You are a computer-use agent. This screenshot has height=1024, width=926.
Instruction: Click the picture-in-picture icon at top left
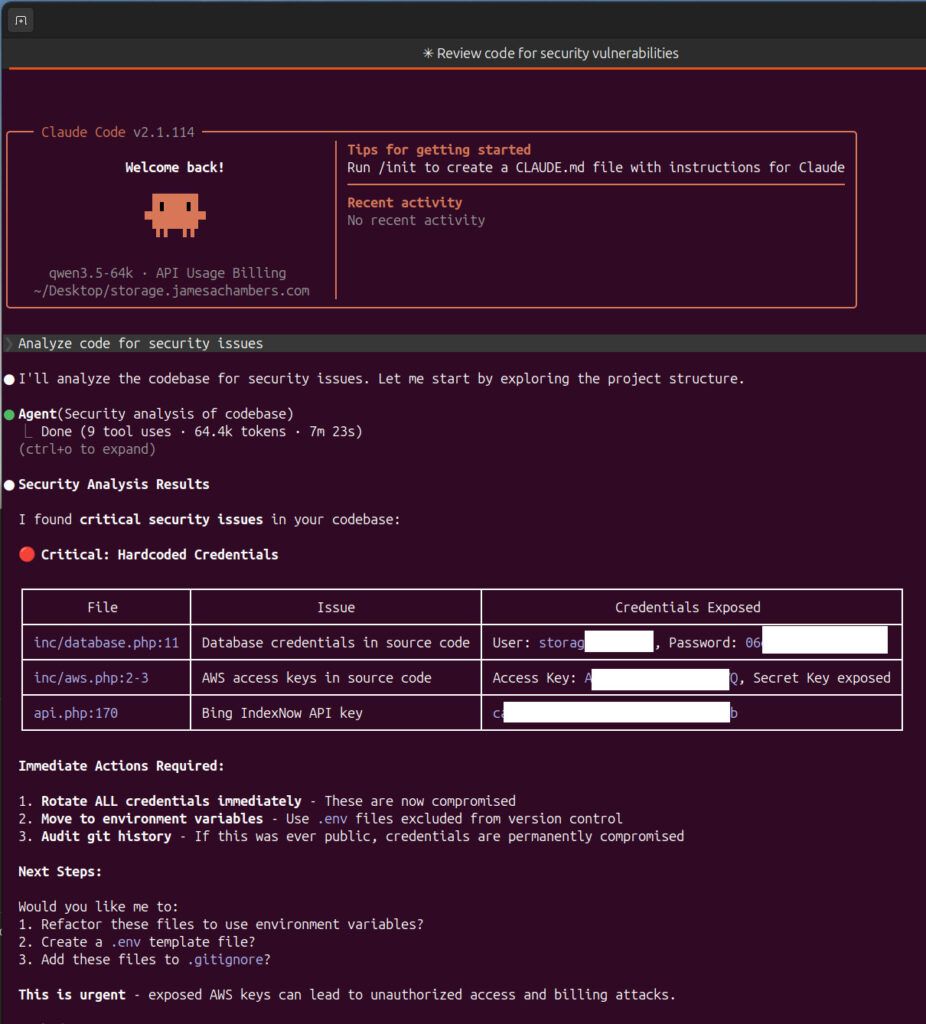20,20
